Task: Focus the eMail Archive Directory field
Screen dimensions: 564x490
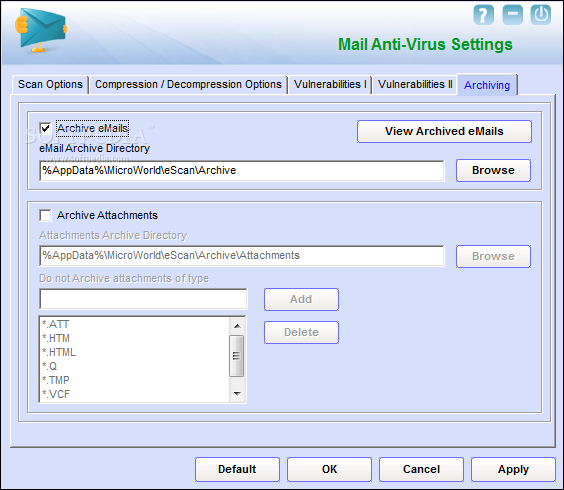Action: [242, 171]
